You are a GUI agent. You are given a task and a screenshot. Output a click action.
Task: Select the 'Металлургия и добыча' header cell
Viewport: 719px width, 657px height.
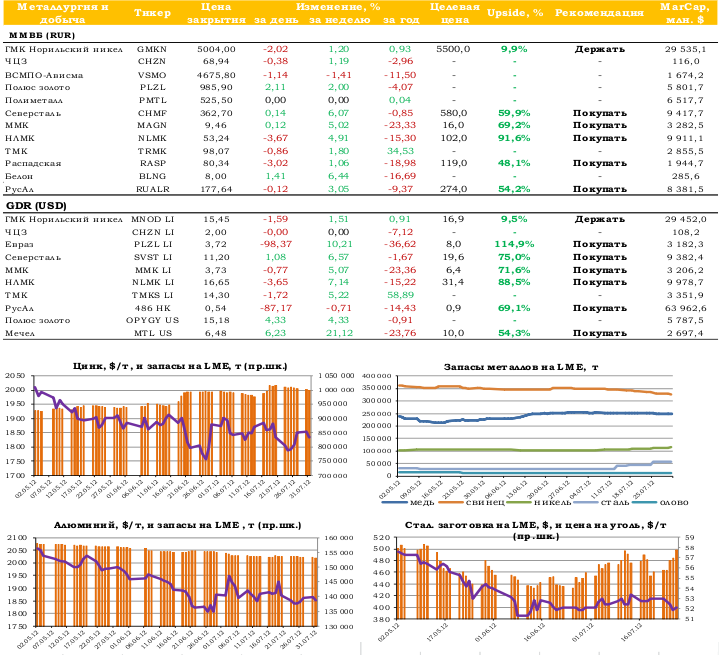62,13
